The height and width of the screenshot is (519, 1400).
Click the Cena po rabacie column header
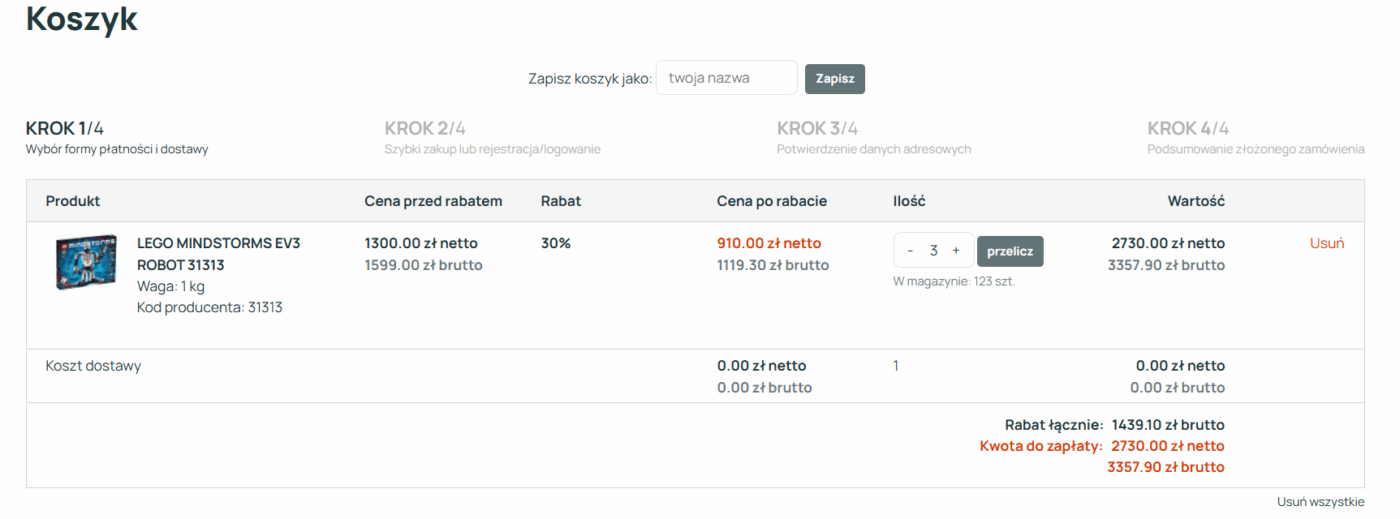[x=772, y=201]
